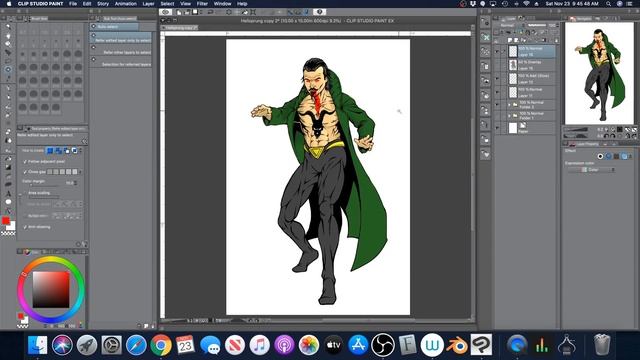
Task: Open the Animation menu
Action: [125, 4]
